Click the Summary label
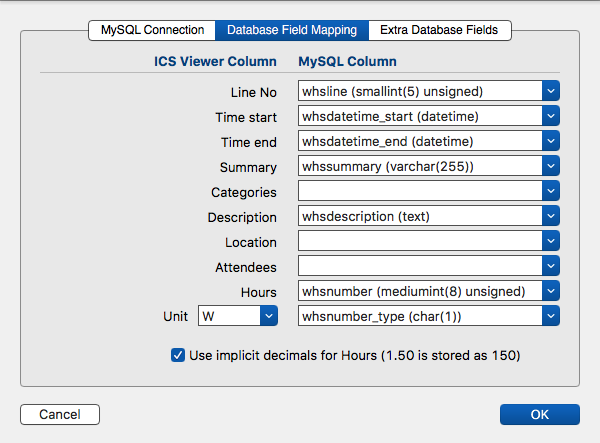The image size is (600, 443). 248,168
